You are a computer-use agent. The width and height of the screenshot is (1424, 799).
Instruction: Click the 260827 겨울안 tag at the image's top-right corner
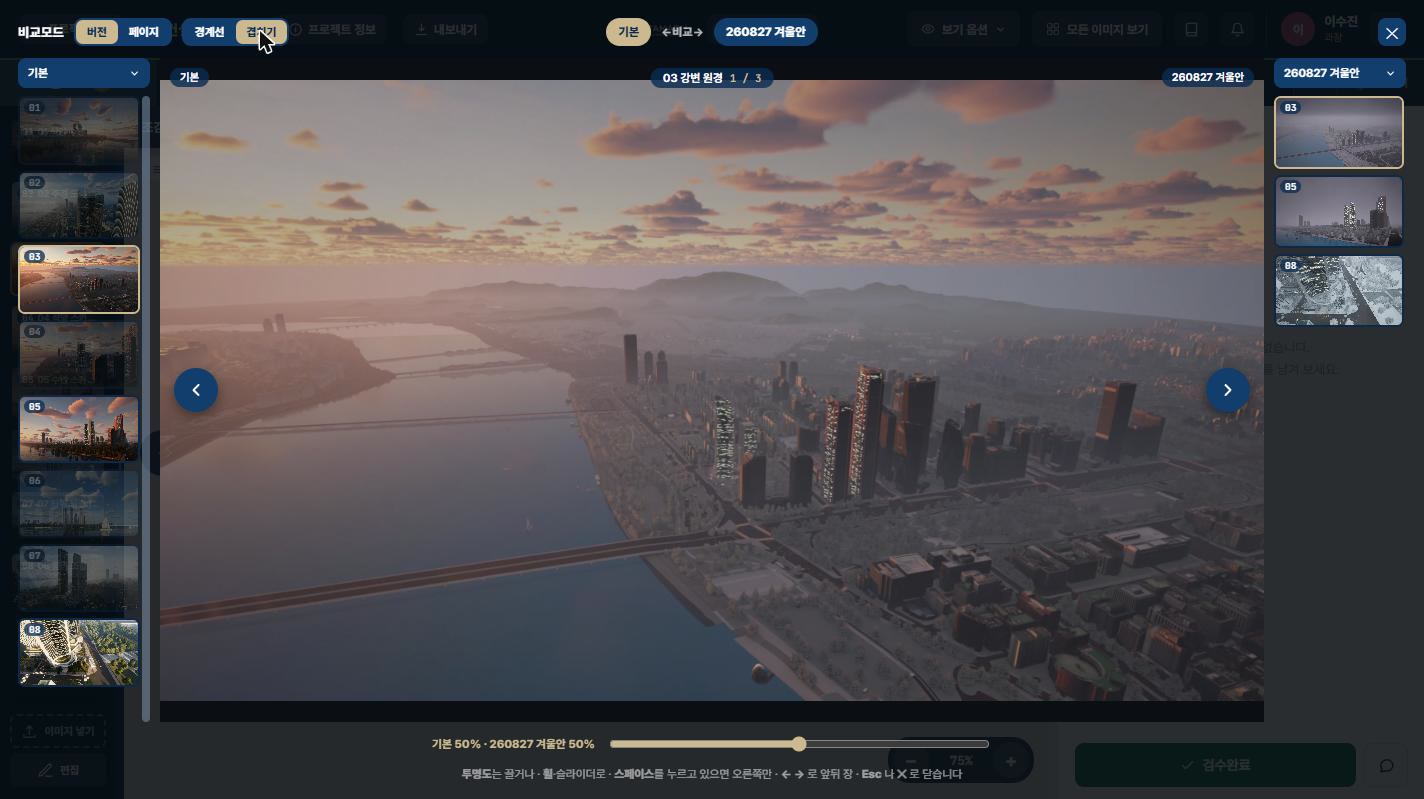tap(1208, 77)
